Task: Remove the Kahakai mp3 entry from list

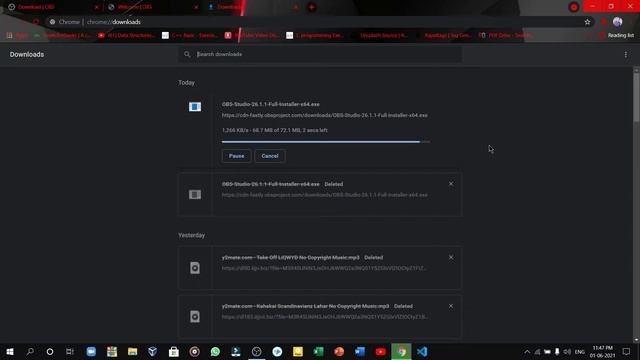Action: click(451, 306)
